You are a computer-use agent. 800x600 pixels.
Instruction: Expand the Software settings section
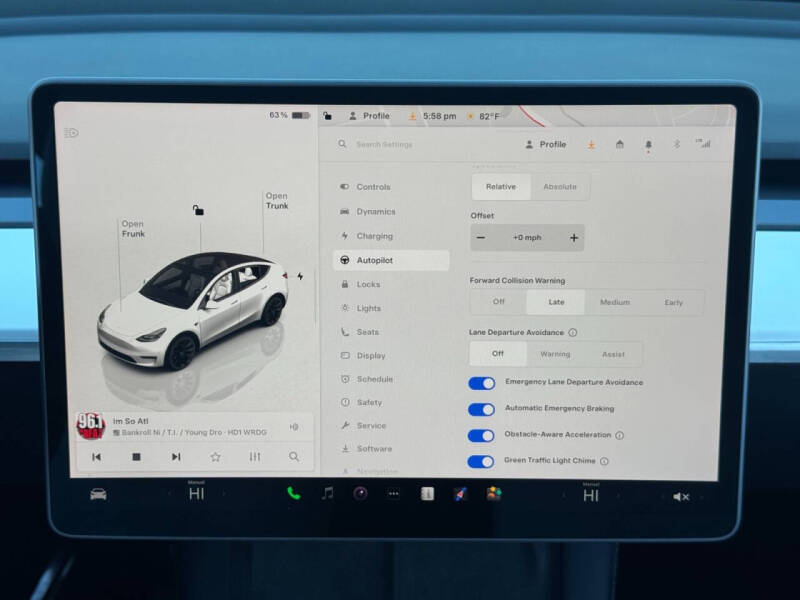click(x=377, y=450)
